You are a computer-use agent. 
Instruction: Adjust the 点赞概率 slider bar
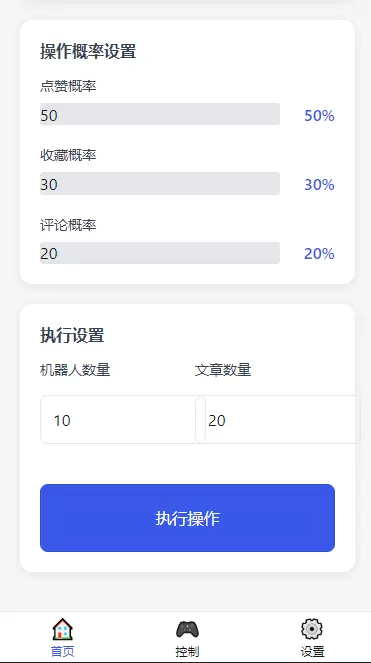tap(160, 114)
